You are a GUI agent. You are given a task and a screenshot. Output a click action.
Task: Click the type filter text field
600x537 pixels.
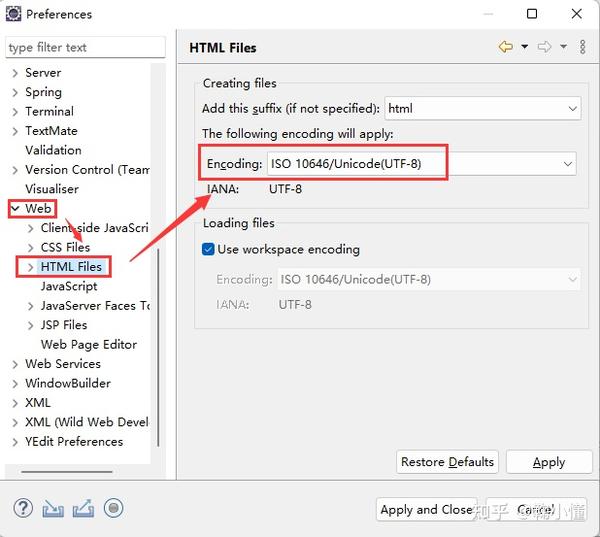85,47
